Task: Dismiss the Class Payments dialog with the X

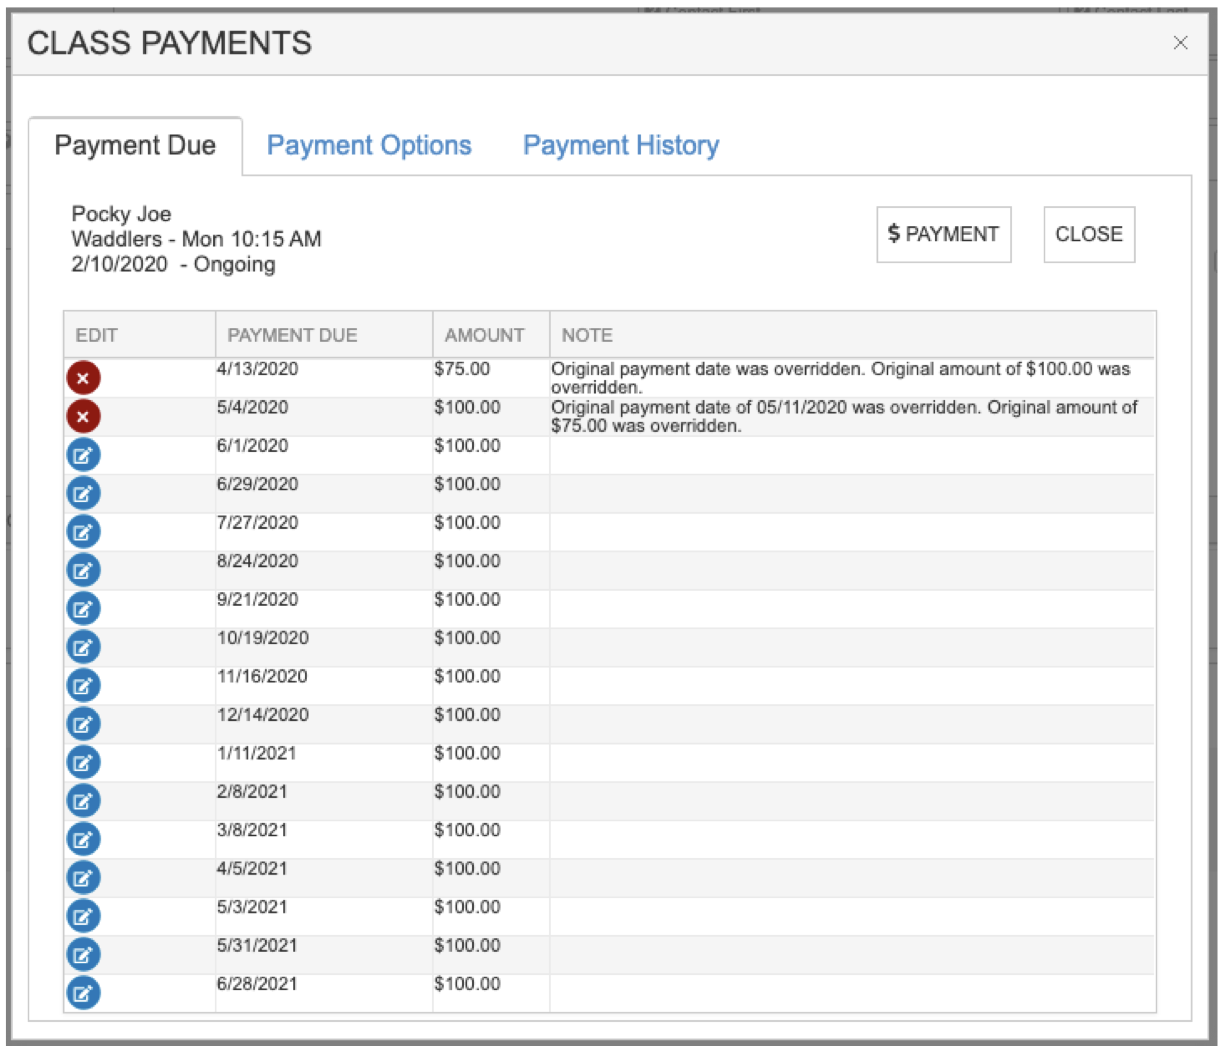Action: (1180, 43)
